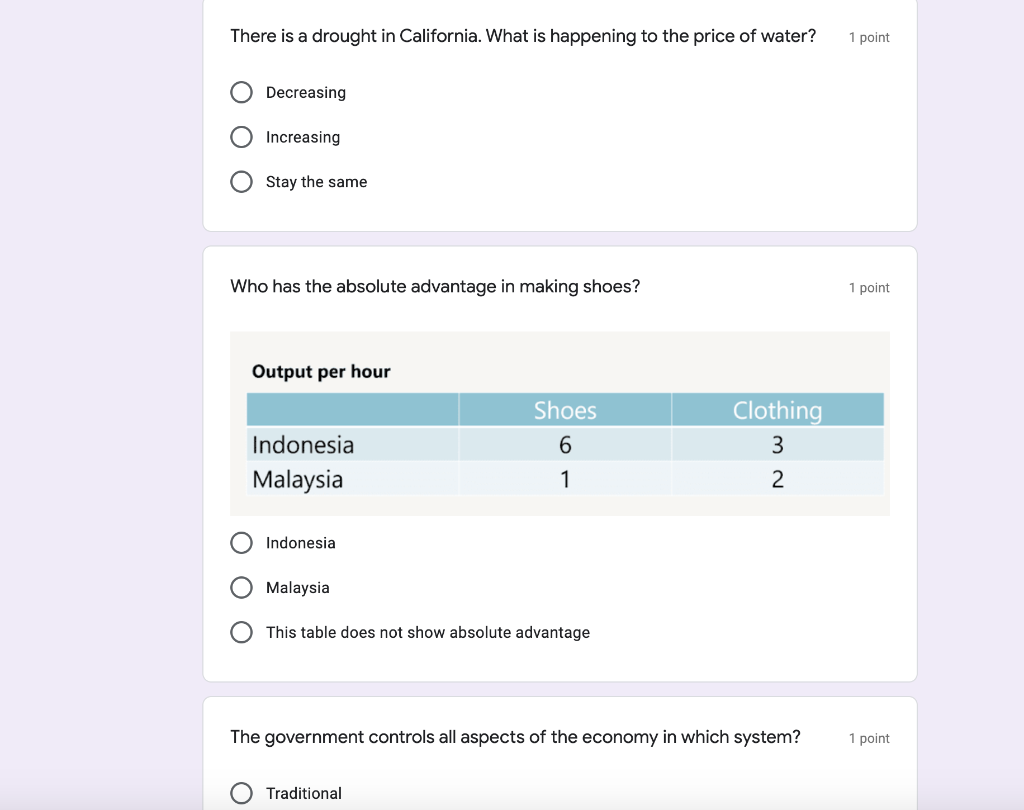Click the absolute advantage question text
The width and height of the screenshot is (1024, 810).
click(x=435, y=287)
